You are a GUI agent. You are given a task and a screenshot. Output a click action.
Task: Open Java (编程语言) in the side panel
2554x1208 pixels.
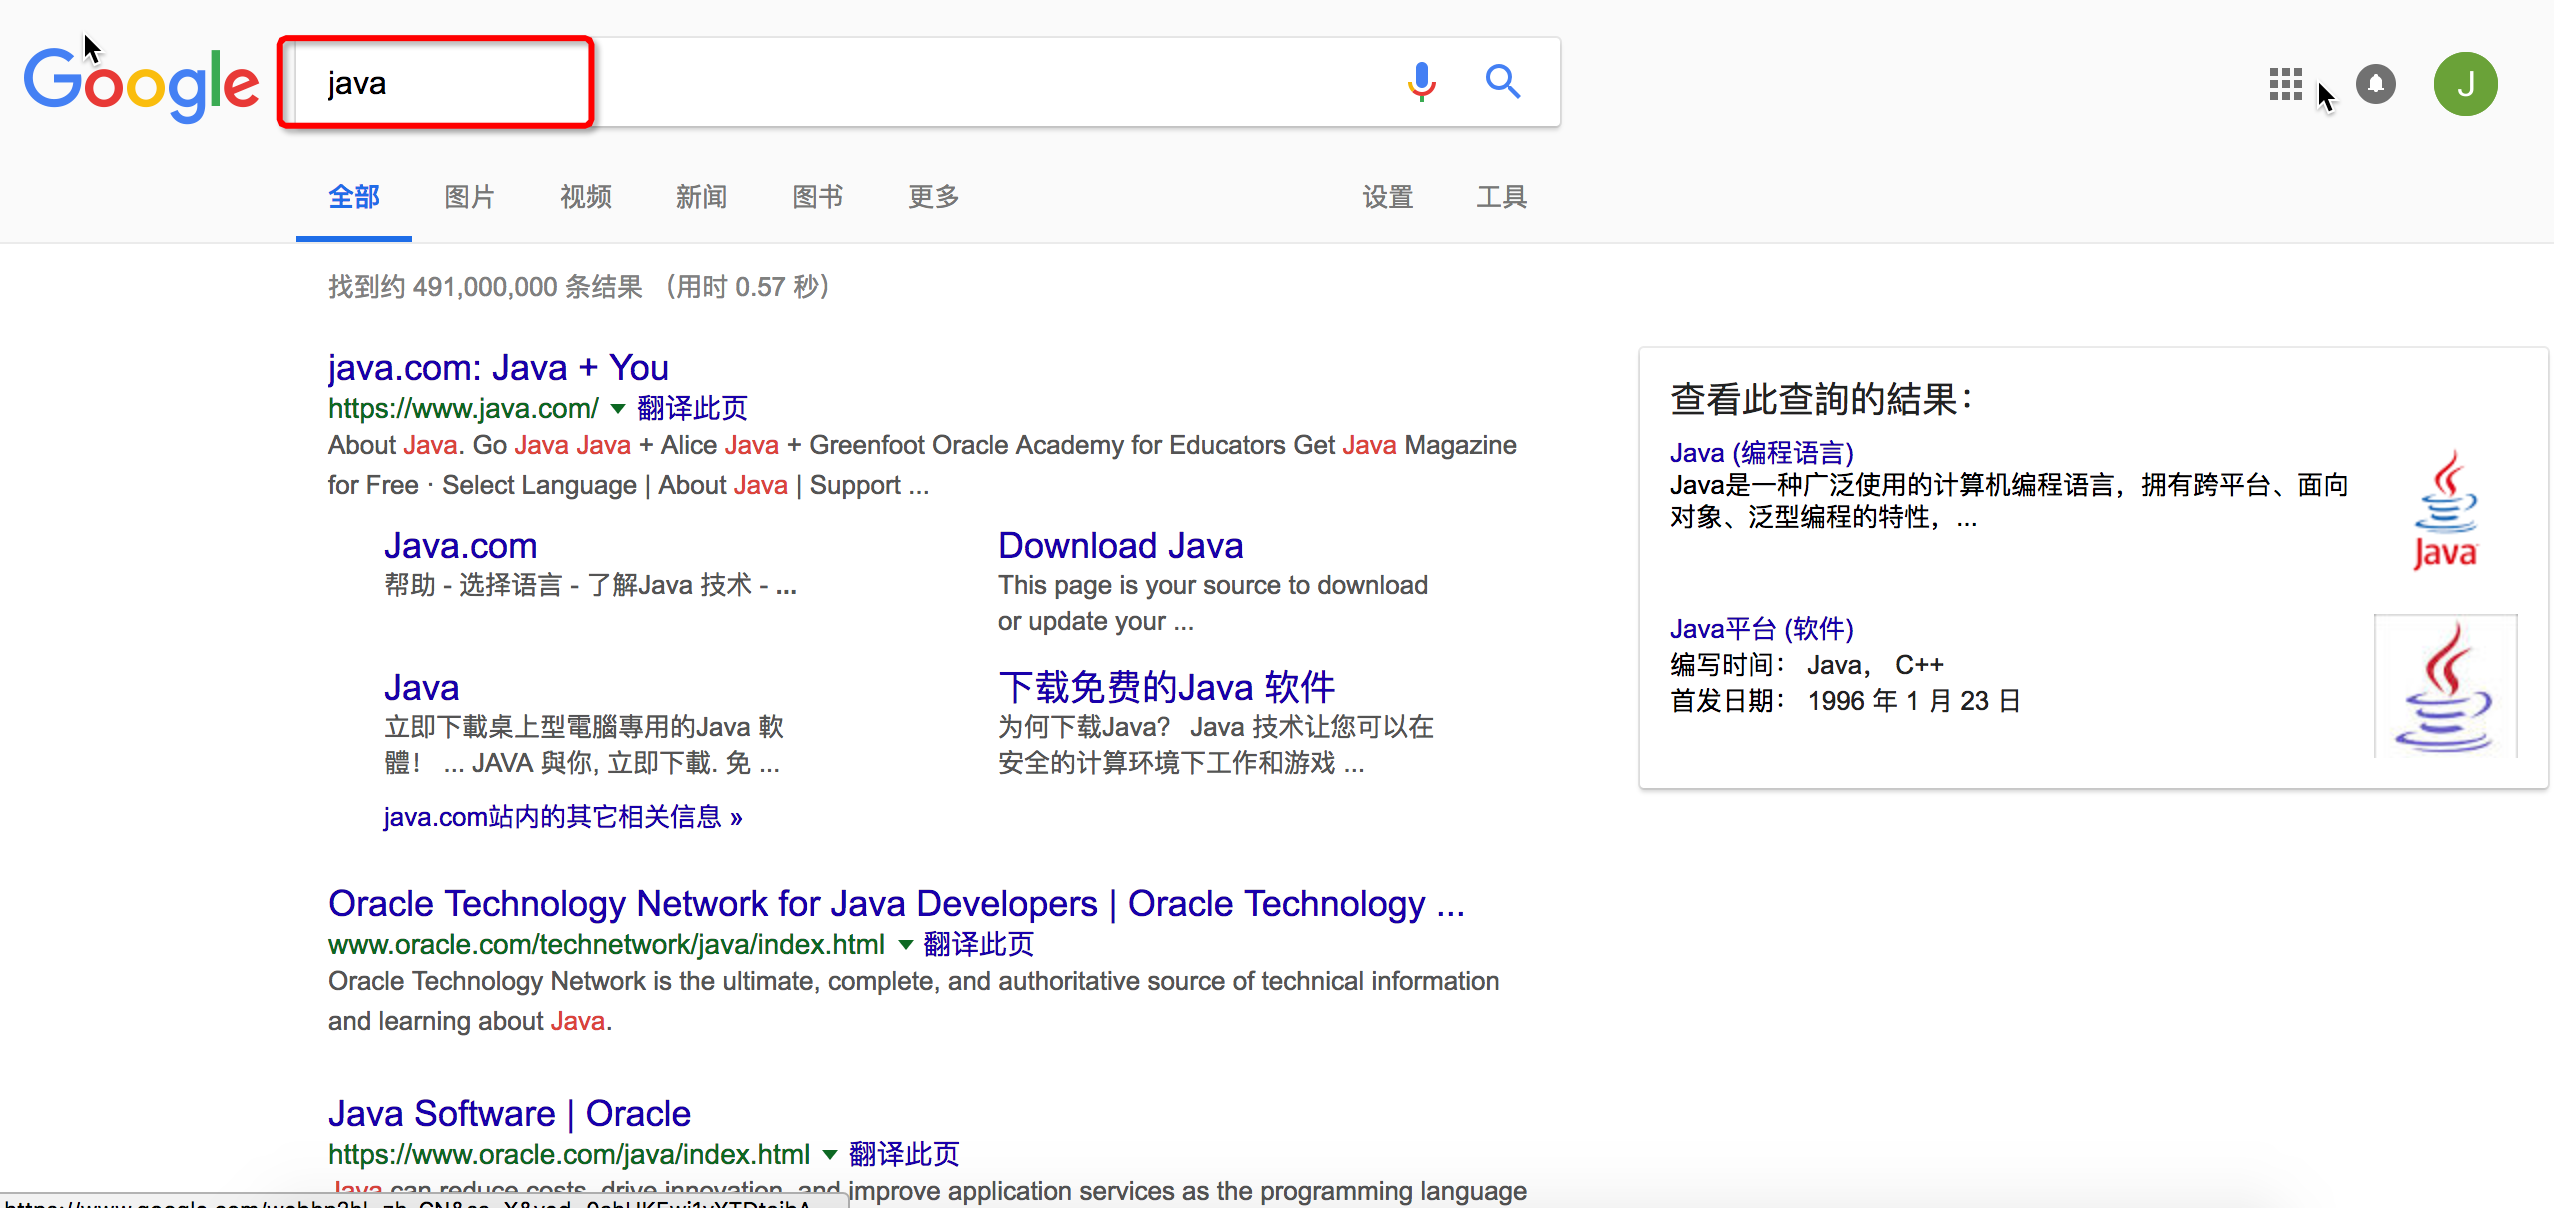coord(1762,453)
